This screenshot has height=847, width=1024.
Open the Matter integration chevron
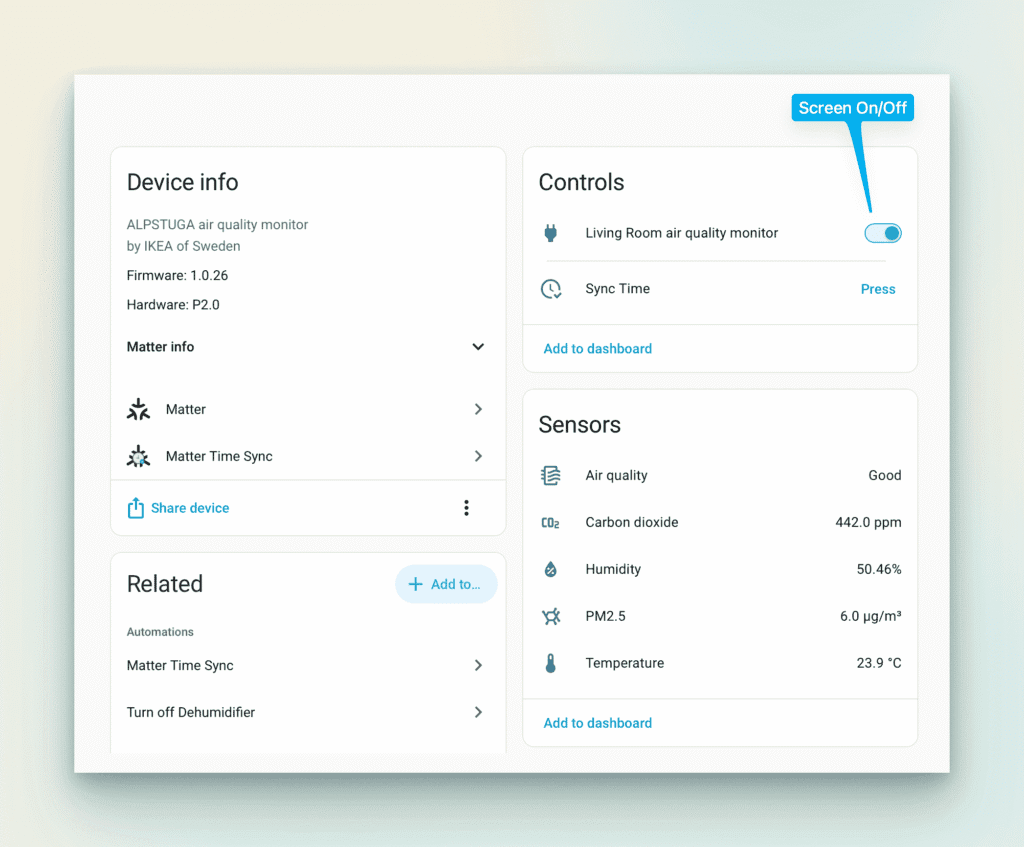[x=478, y=409]
